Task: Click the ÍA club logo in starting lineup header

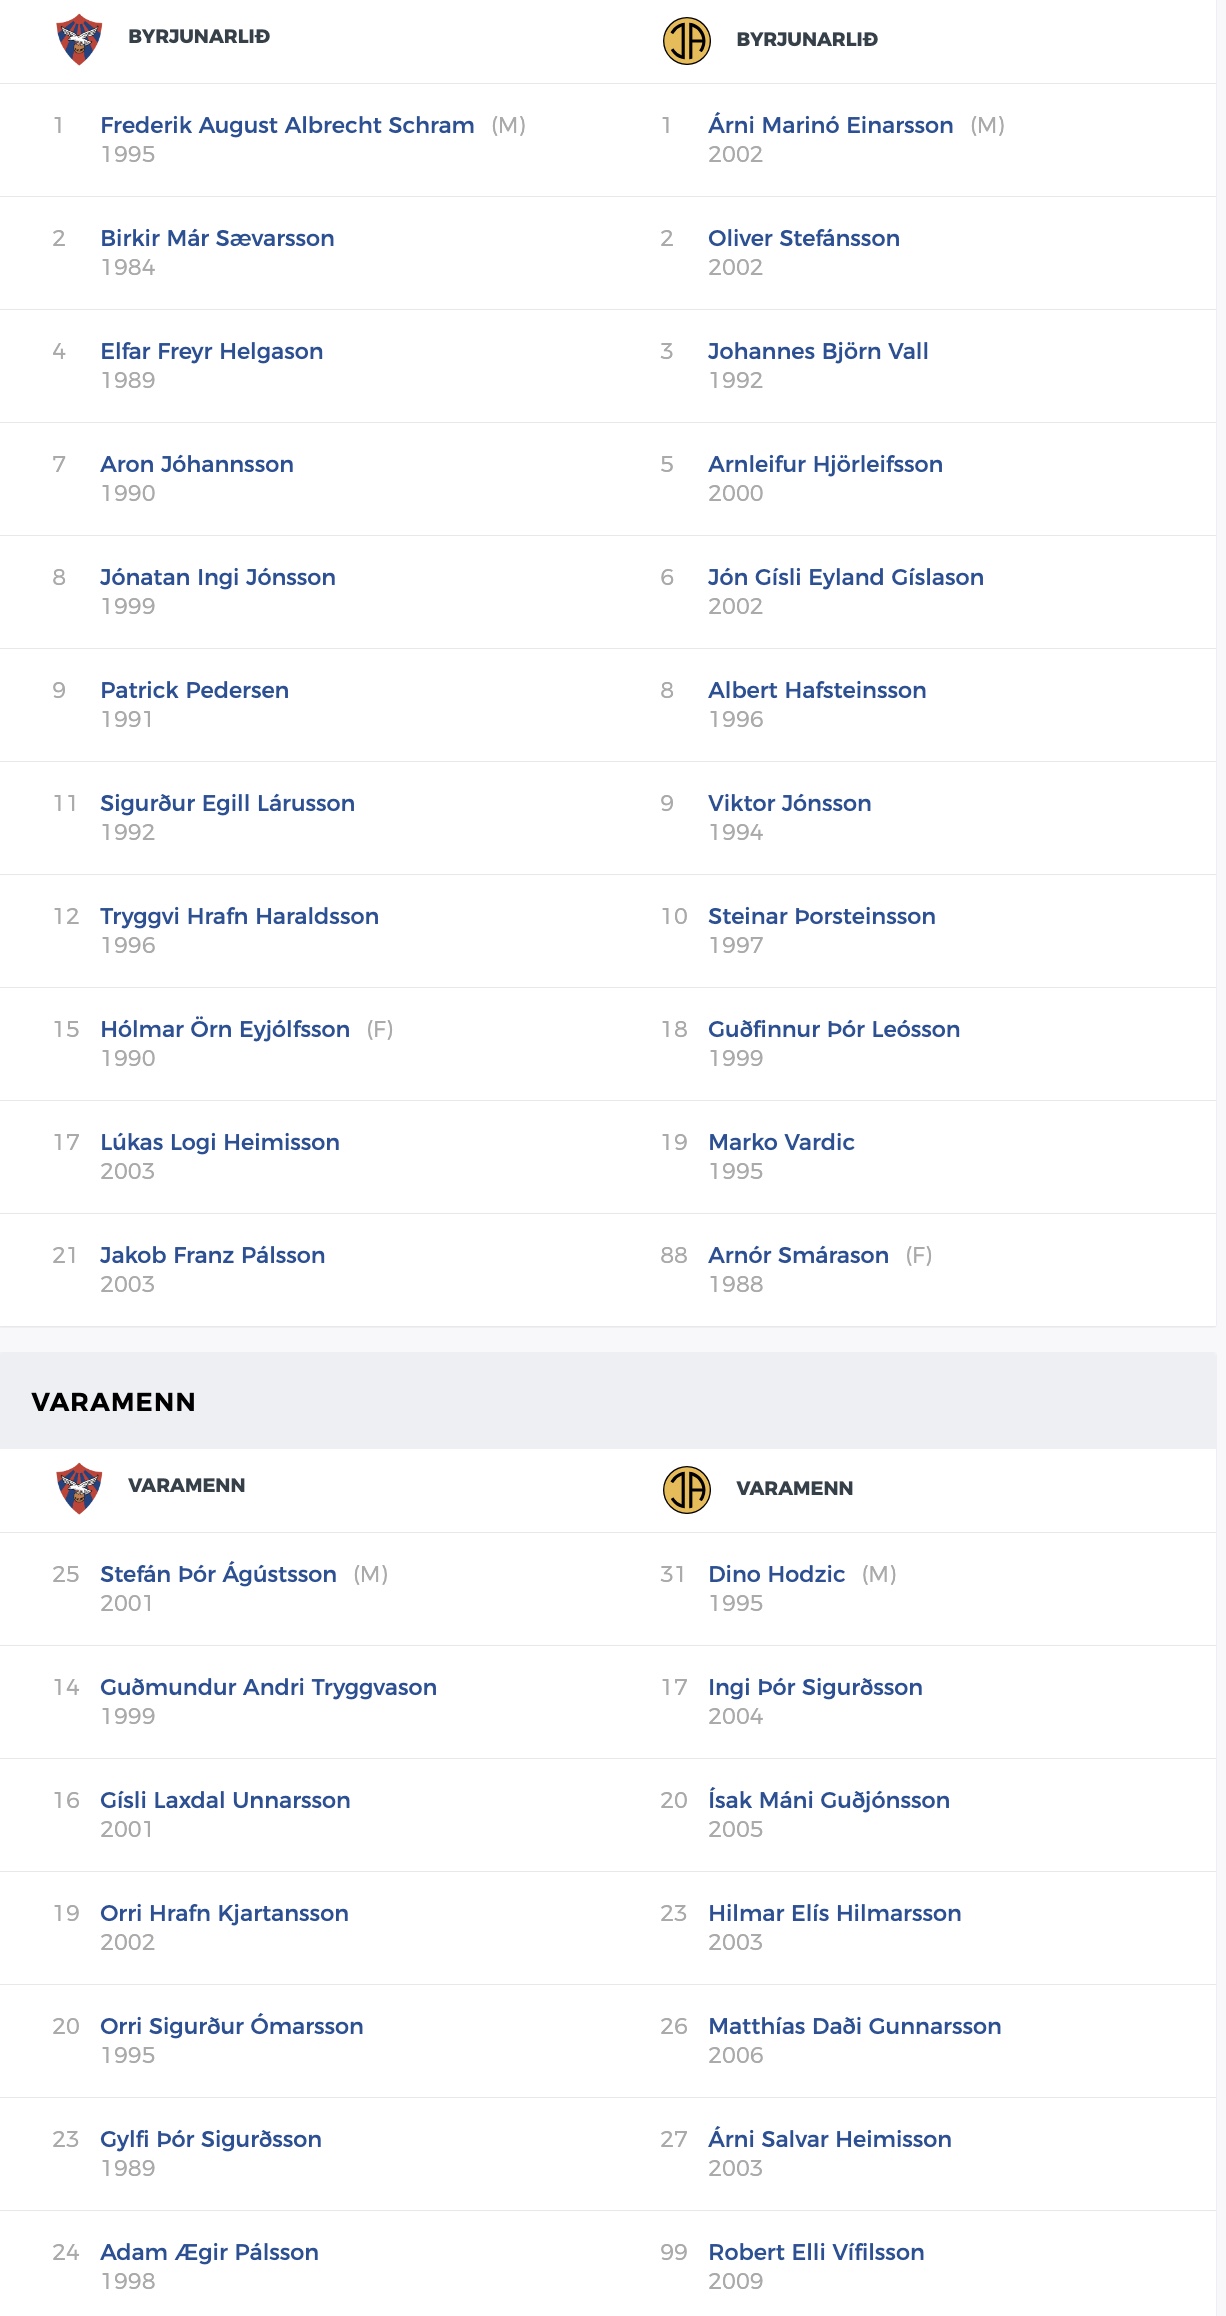Action: [x=687, y=41]
